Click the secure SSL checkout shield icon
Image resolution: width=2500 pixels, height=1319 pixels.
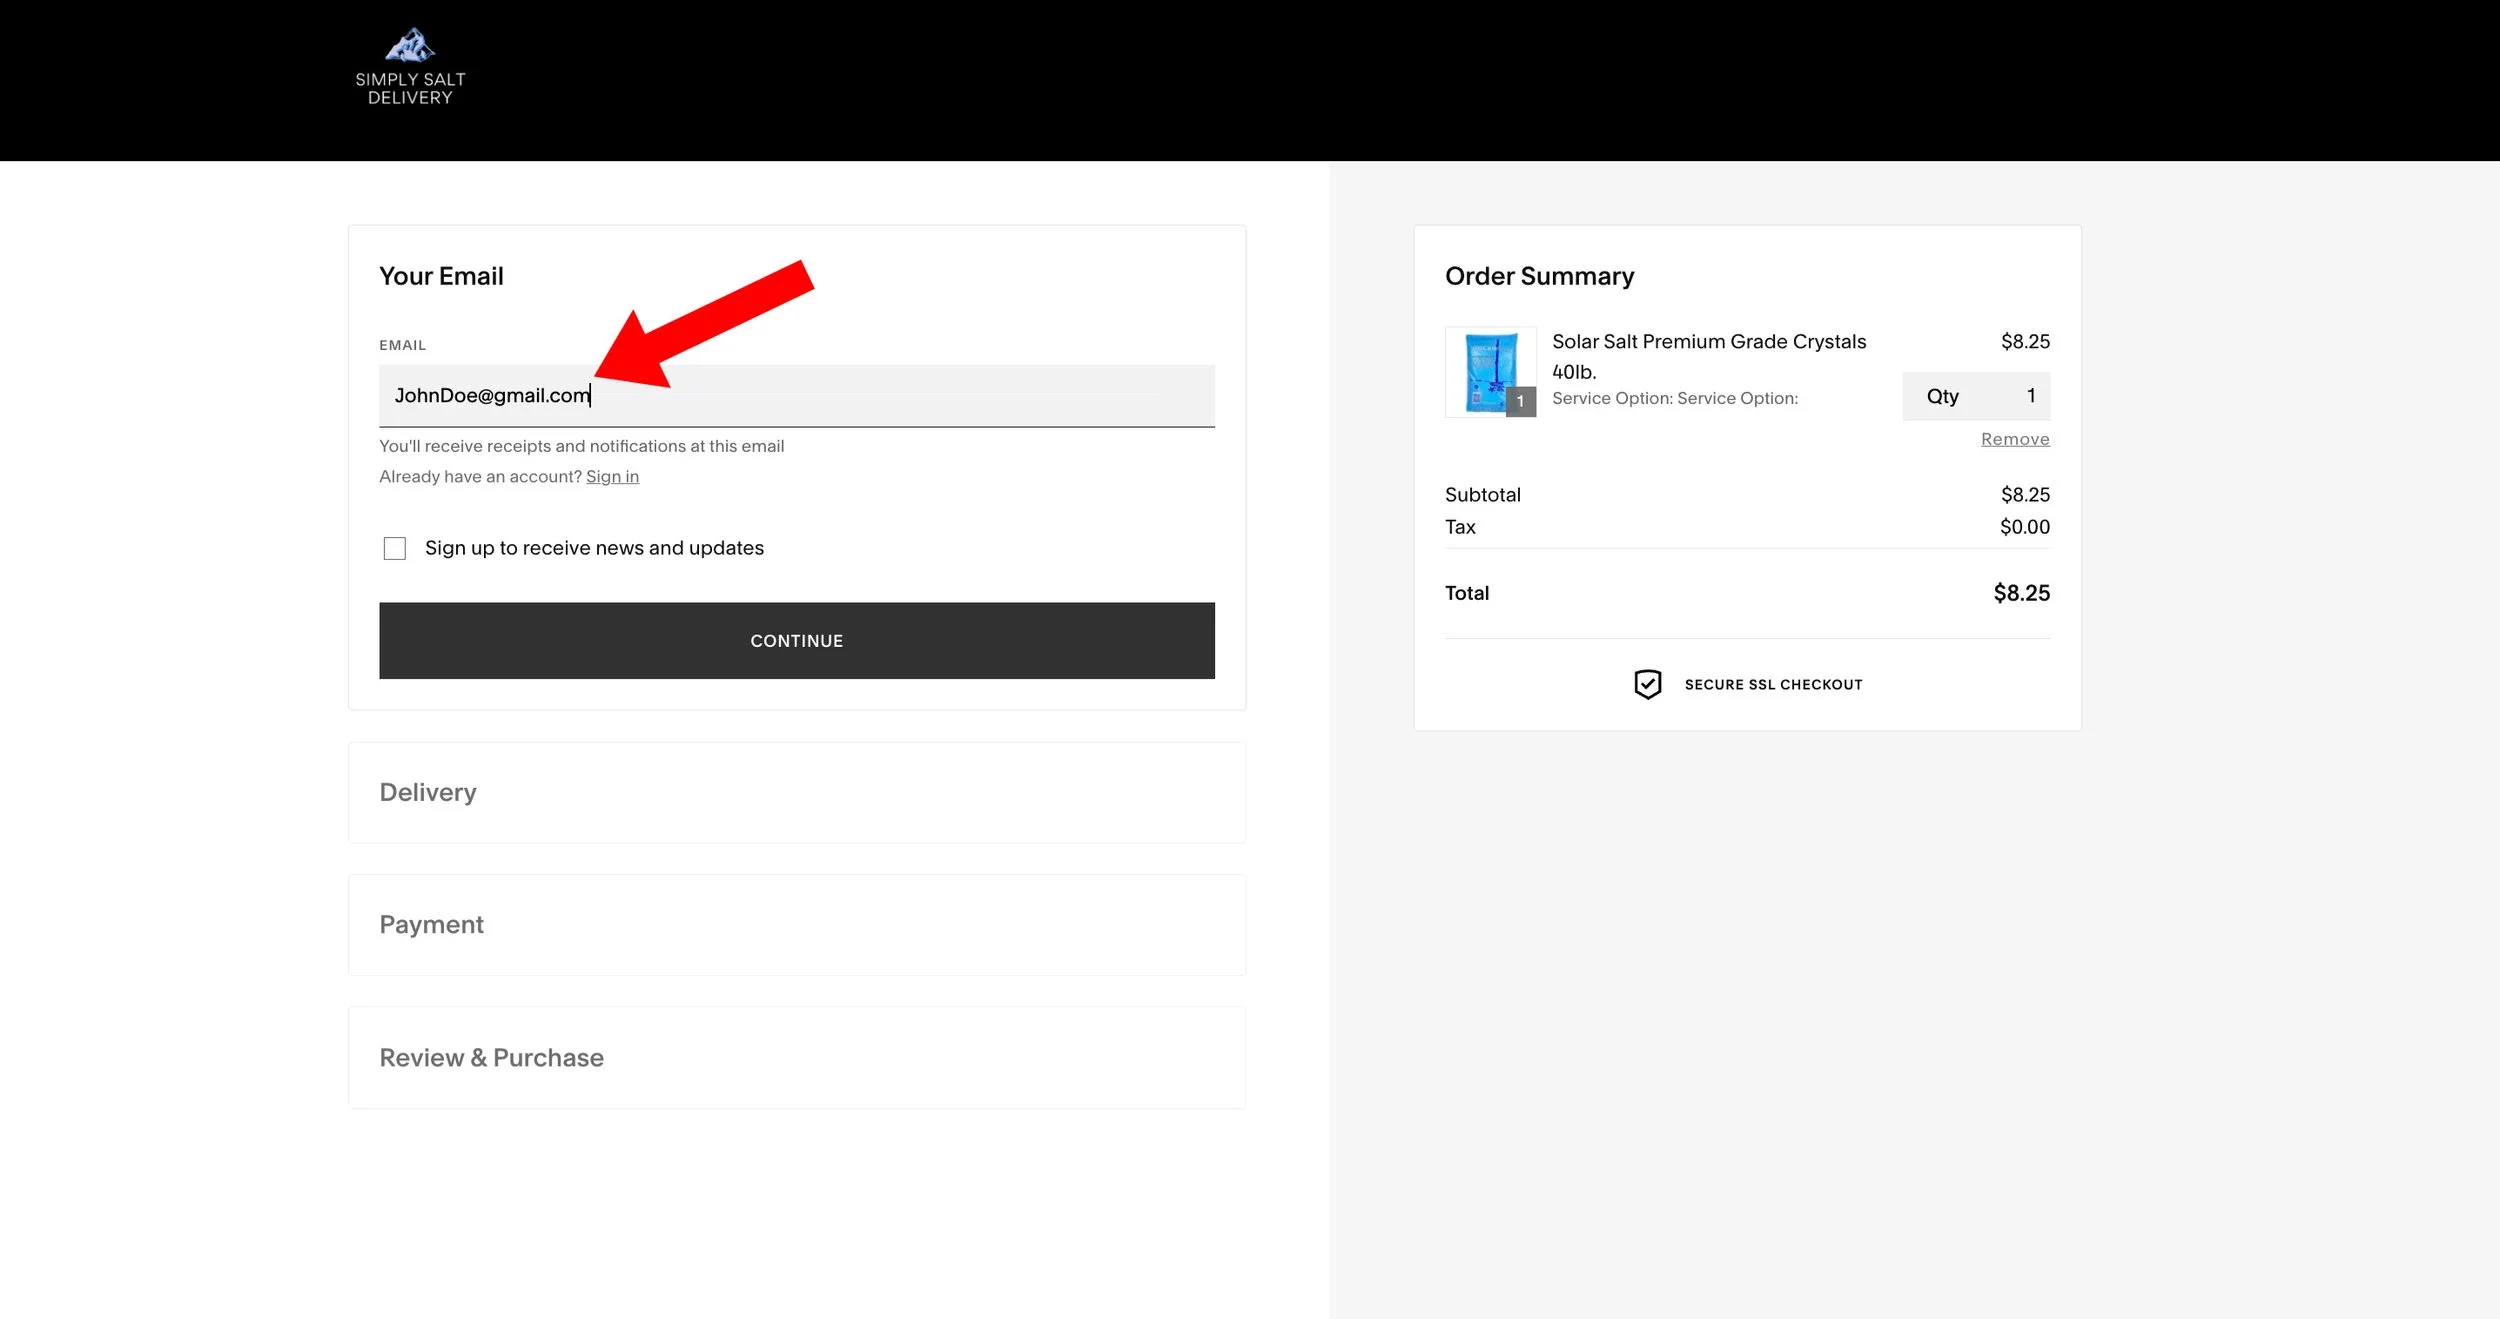click(1647, 684)
